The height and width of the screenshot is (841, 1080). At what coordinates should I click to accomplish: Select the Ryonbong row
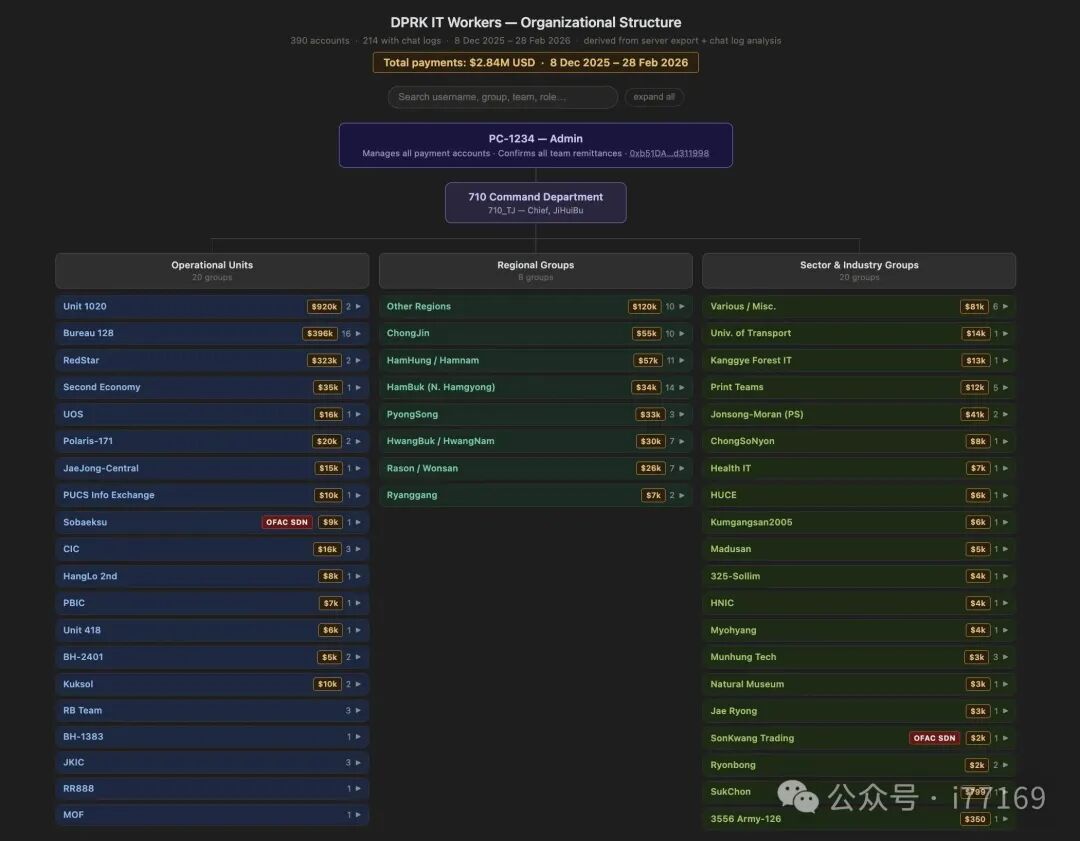point(859,765)
